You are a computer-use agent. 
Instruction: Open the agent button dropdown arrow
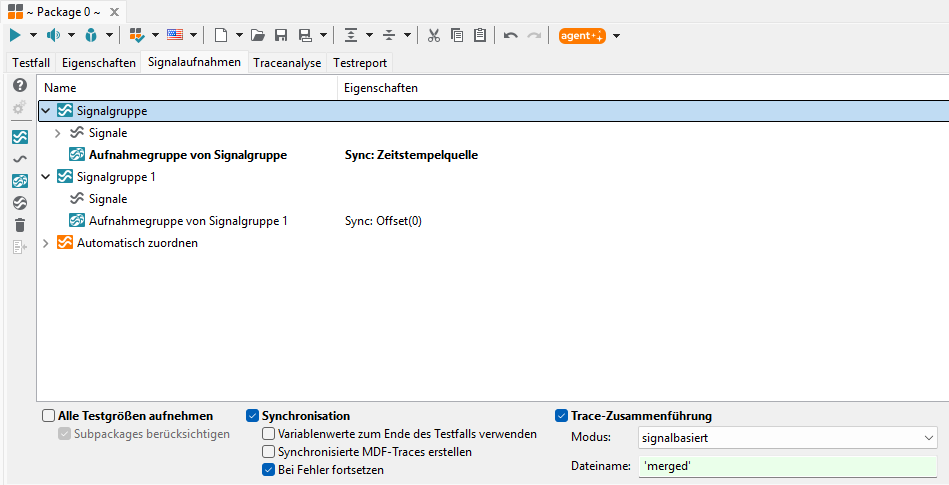(616, 36)
